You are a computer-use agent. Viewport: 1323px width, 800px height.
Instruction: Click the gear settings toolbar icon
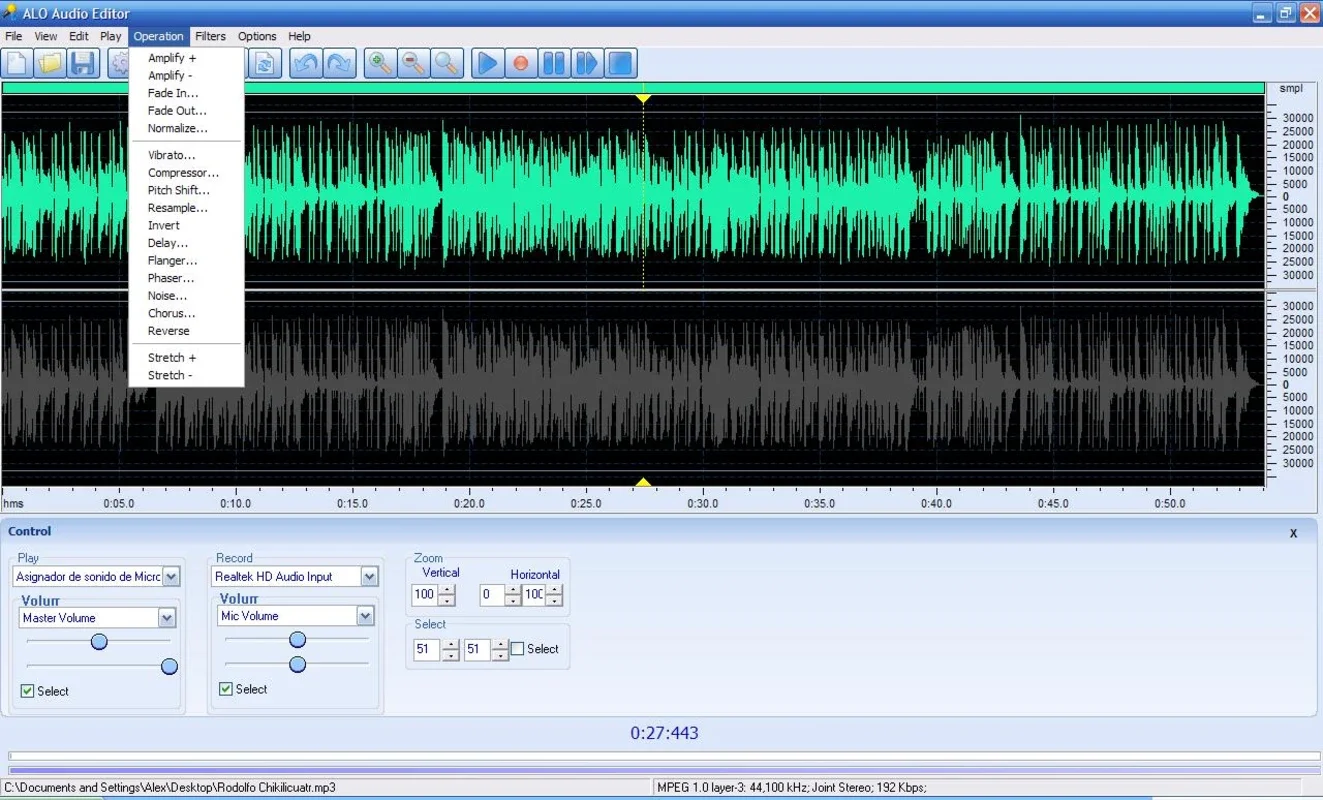(119, 63)
